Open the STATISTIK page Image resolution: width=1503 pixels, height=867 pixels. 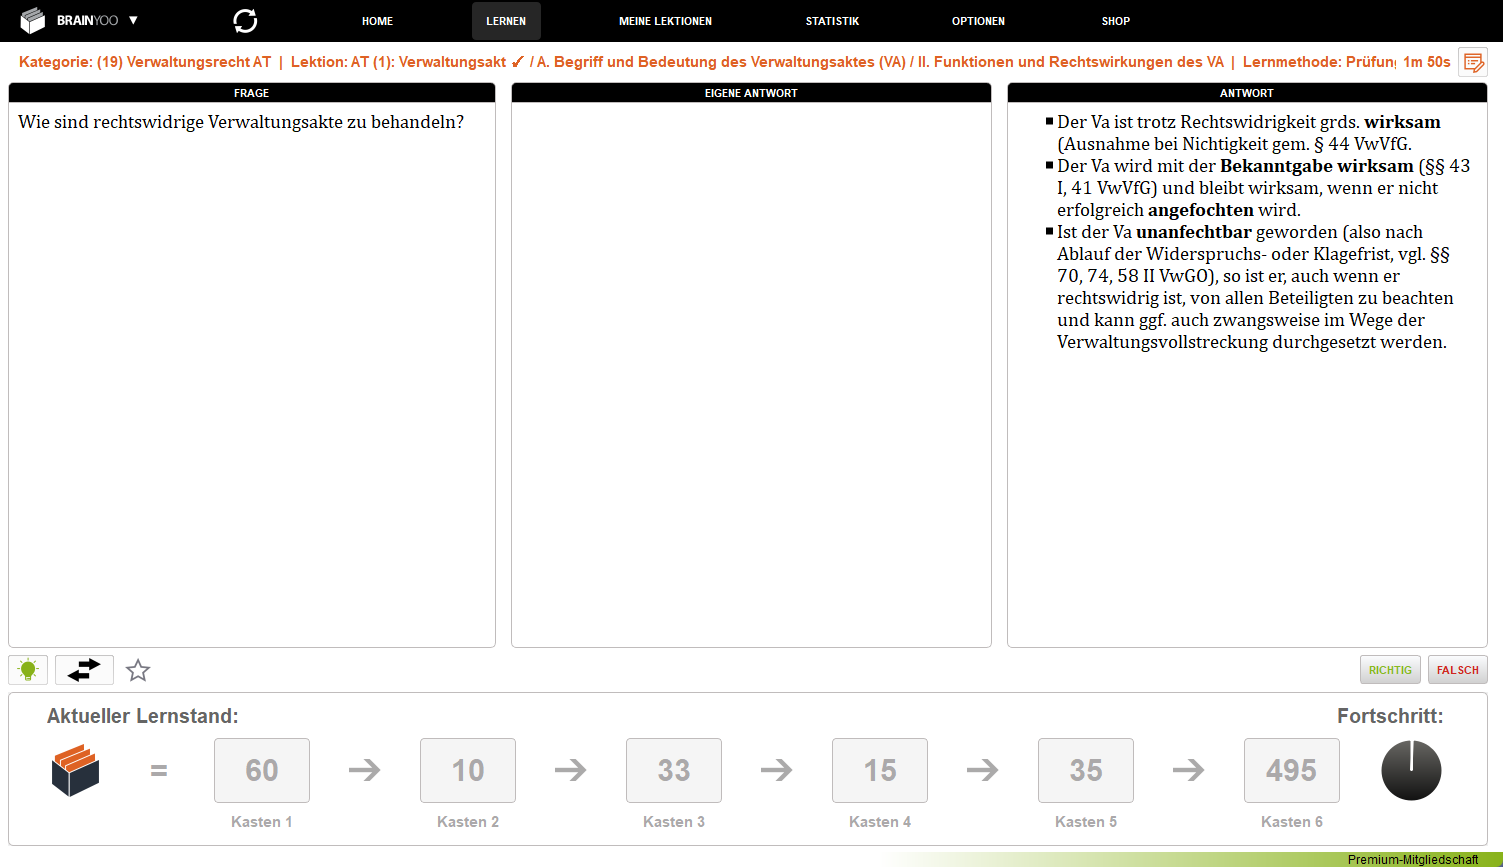(x=832, y=21)
